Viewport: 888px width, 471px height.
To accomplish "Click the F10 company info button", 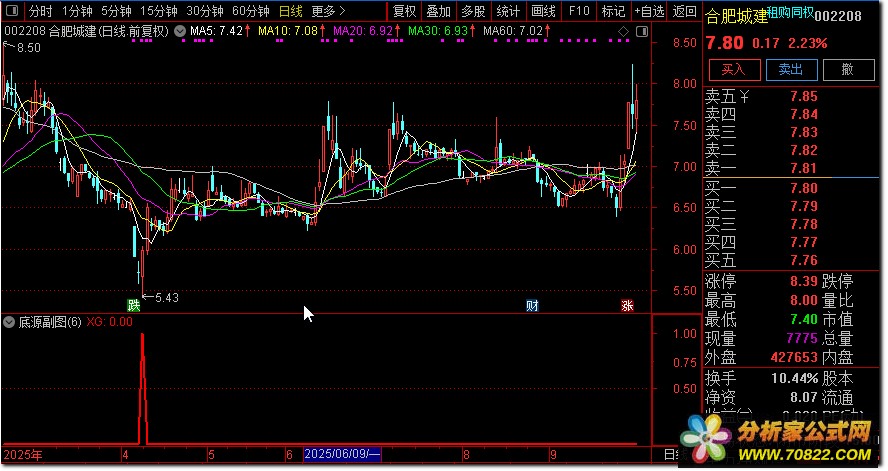I will point(578,12).
